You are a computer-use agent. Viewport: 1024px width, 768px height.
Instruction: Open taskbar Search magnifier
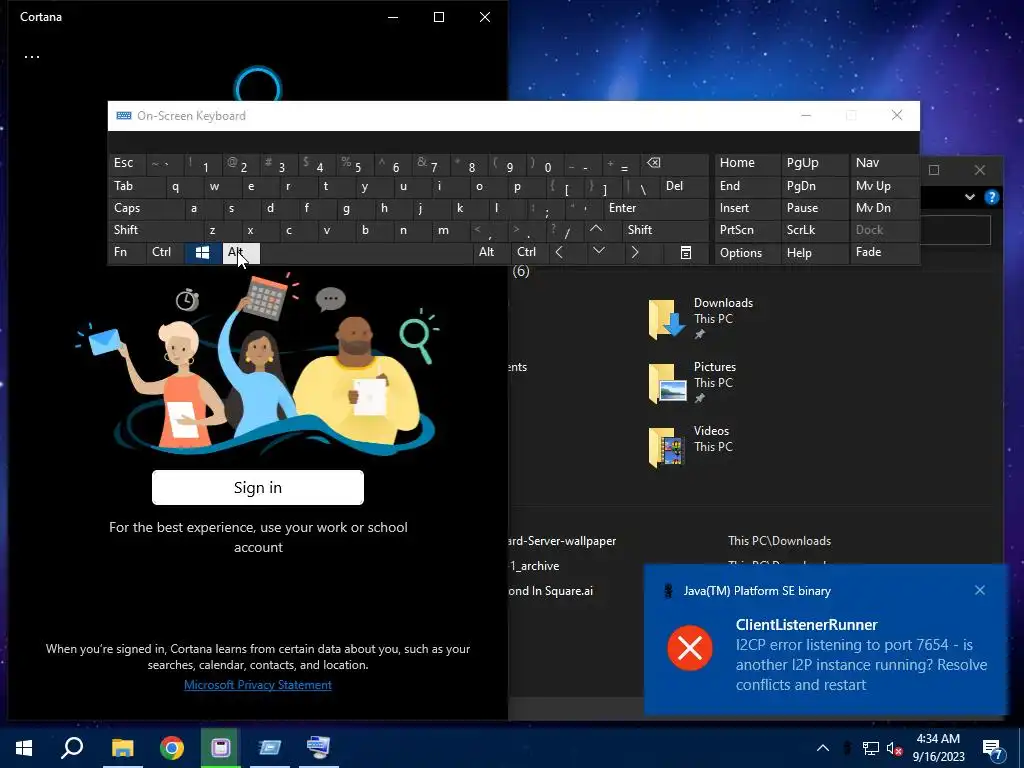tap(72, 748)
